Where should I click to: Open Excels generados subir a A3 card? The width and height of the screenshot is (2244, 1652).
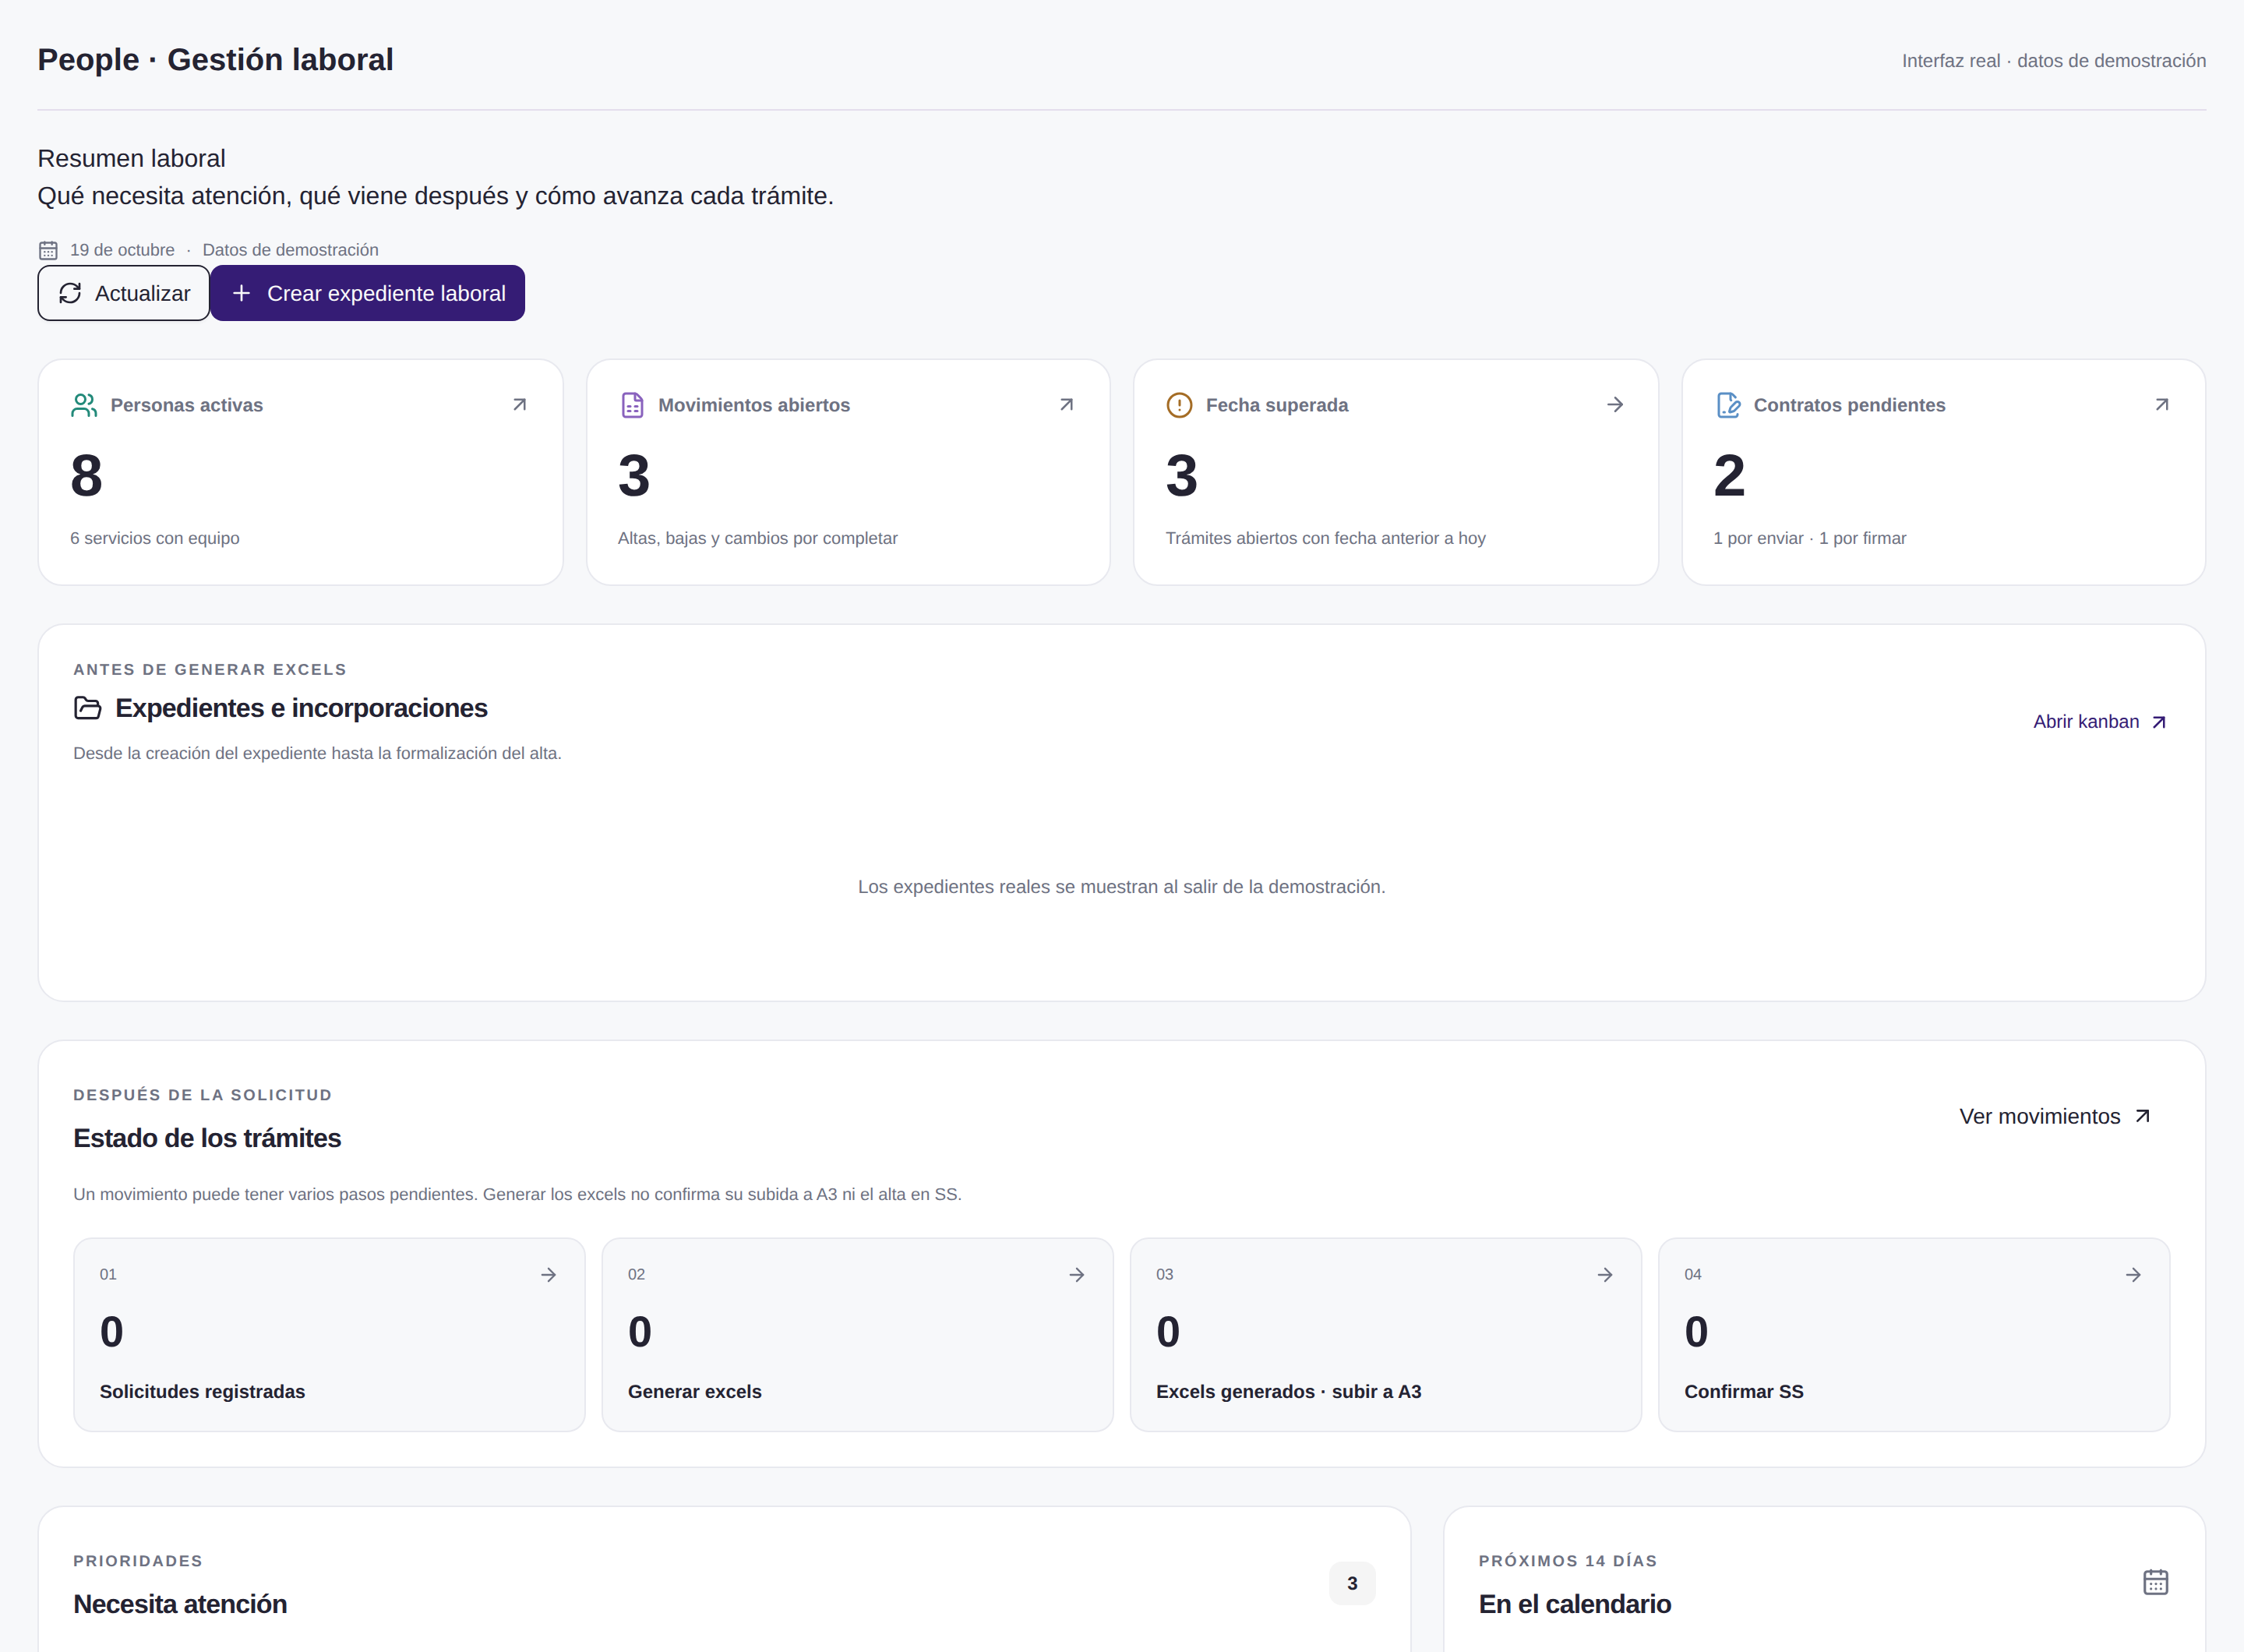click(x=1385, y=1334)
